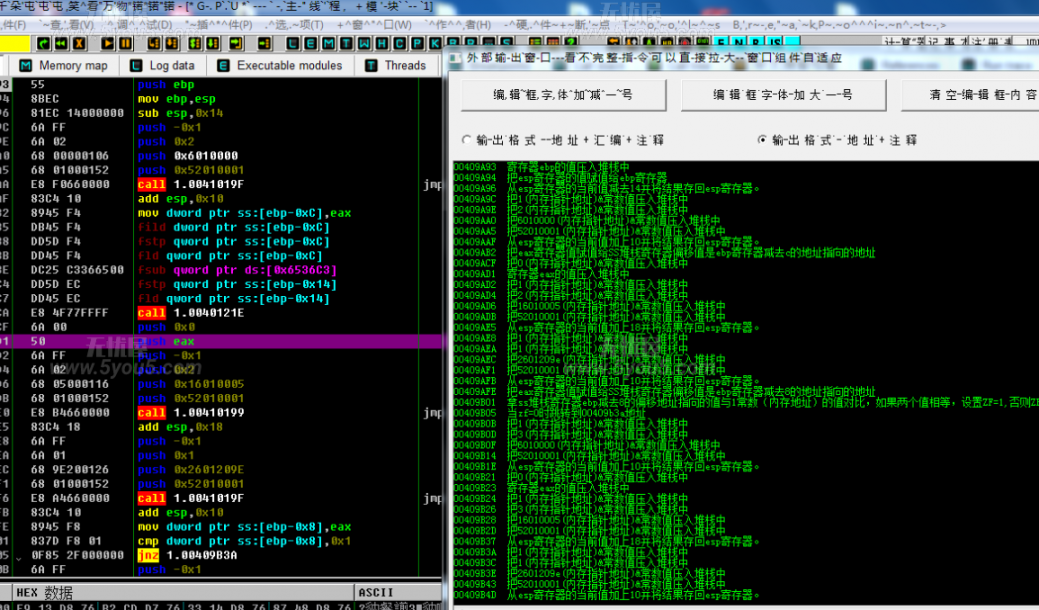Screen dimensions: 1039x610
Task: Switch to the Log data tab
Action: (x=163, y=66)
